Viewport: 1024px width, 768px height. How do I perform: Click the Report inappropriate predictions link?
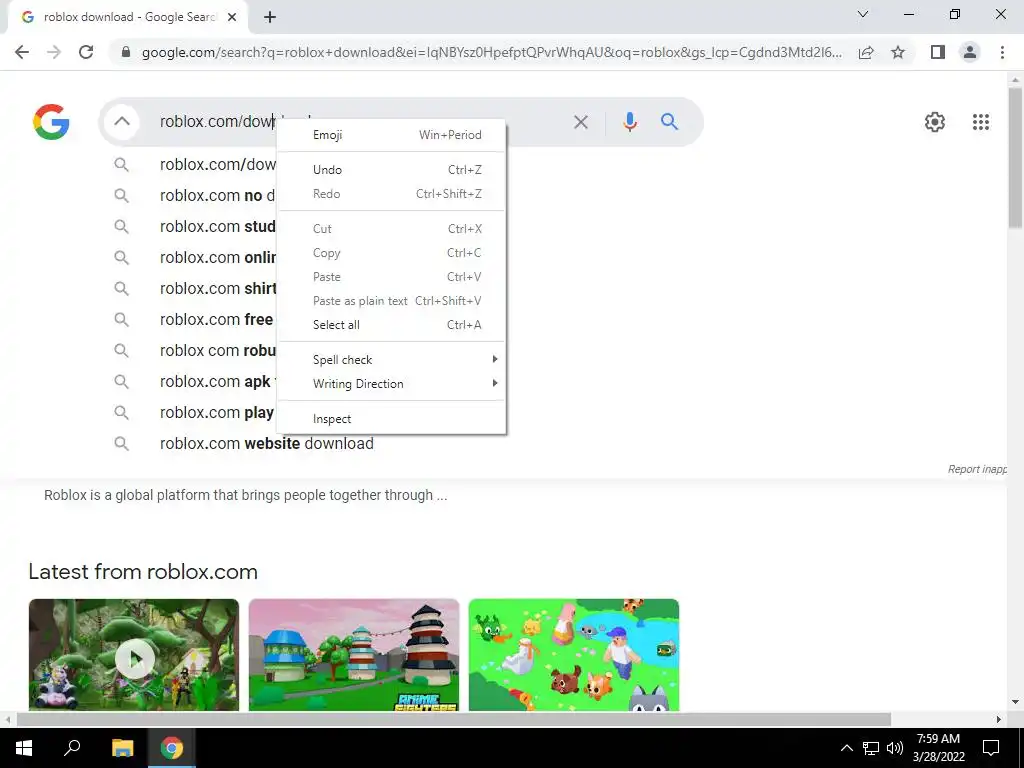(x=977, y=469)
